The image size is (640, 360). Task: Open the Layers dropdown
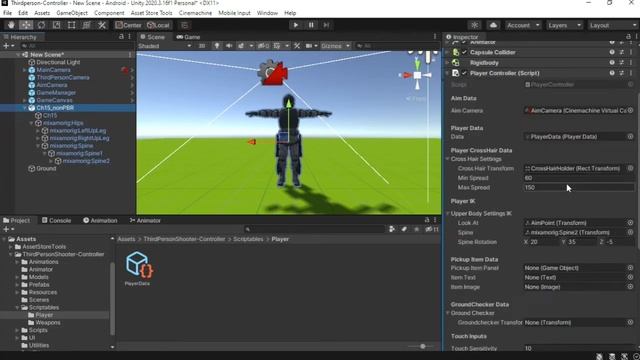(x=564, y=25)
